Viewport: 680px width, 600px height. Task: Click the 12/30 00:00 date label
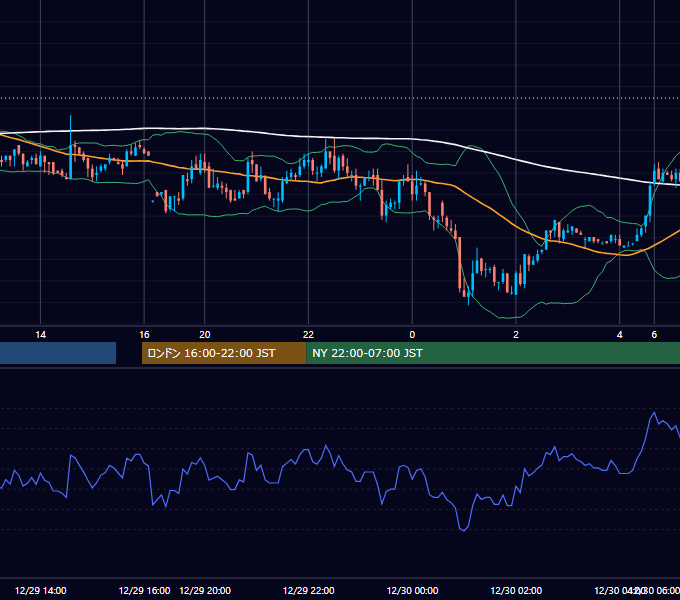[x=412, y=590]
